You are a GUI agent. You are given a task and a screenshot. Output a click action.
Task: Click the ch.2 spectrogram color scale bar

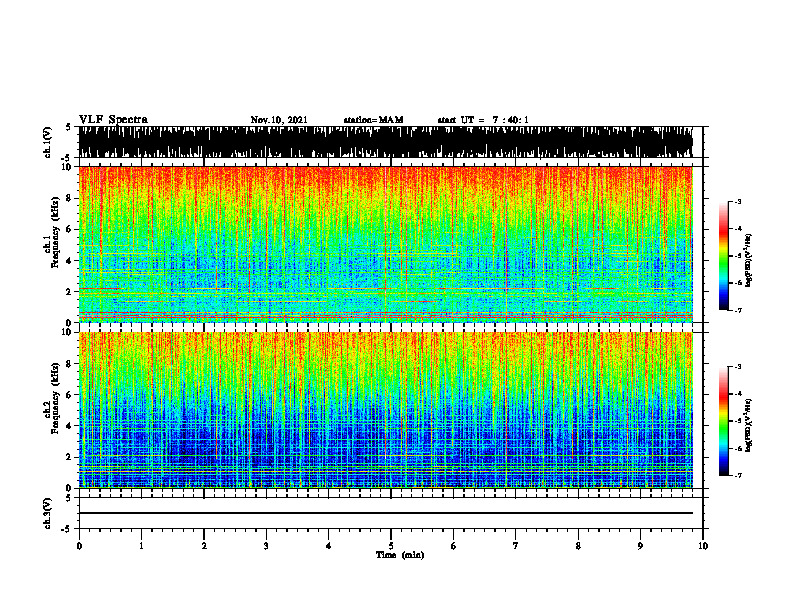pos(724,421)
